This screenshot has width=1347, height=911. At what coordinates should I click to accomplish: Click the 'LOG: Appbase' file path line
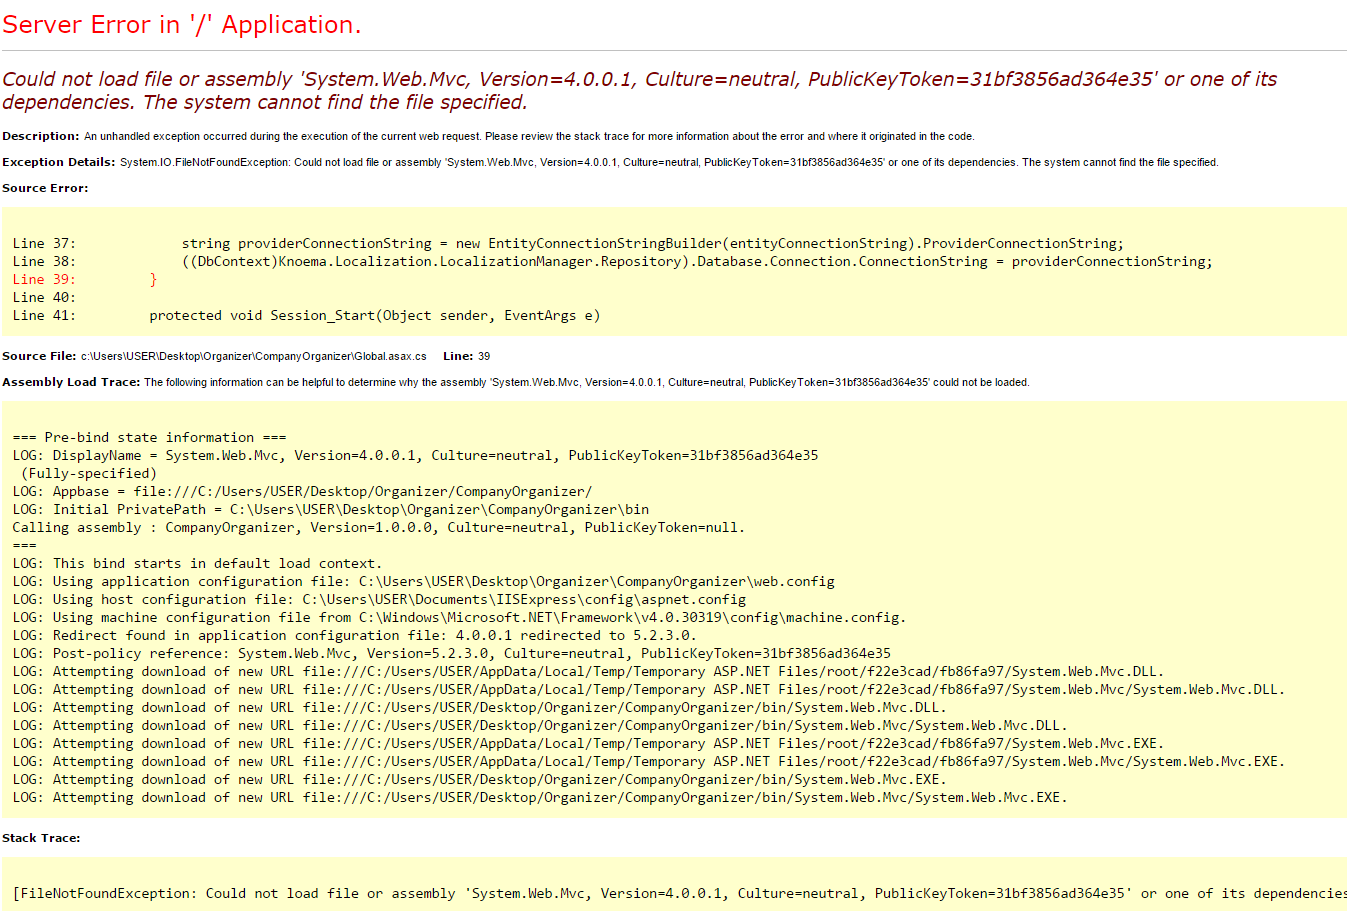click(302, 491)
